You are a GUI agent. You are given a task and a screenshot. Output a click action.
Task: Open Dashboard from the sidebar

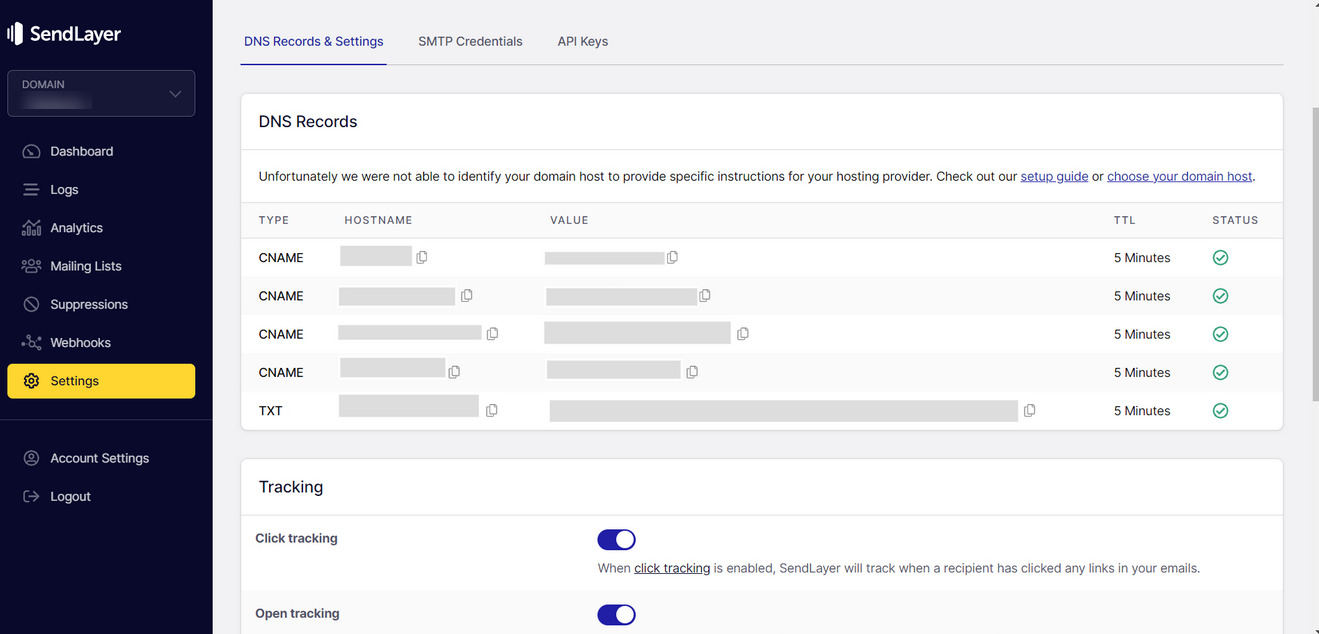pos(101,152)
